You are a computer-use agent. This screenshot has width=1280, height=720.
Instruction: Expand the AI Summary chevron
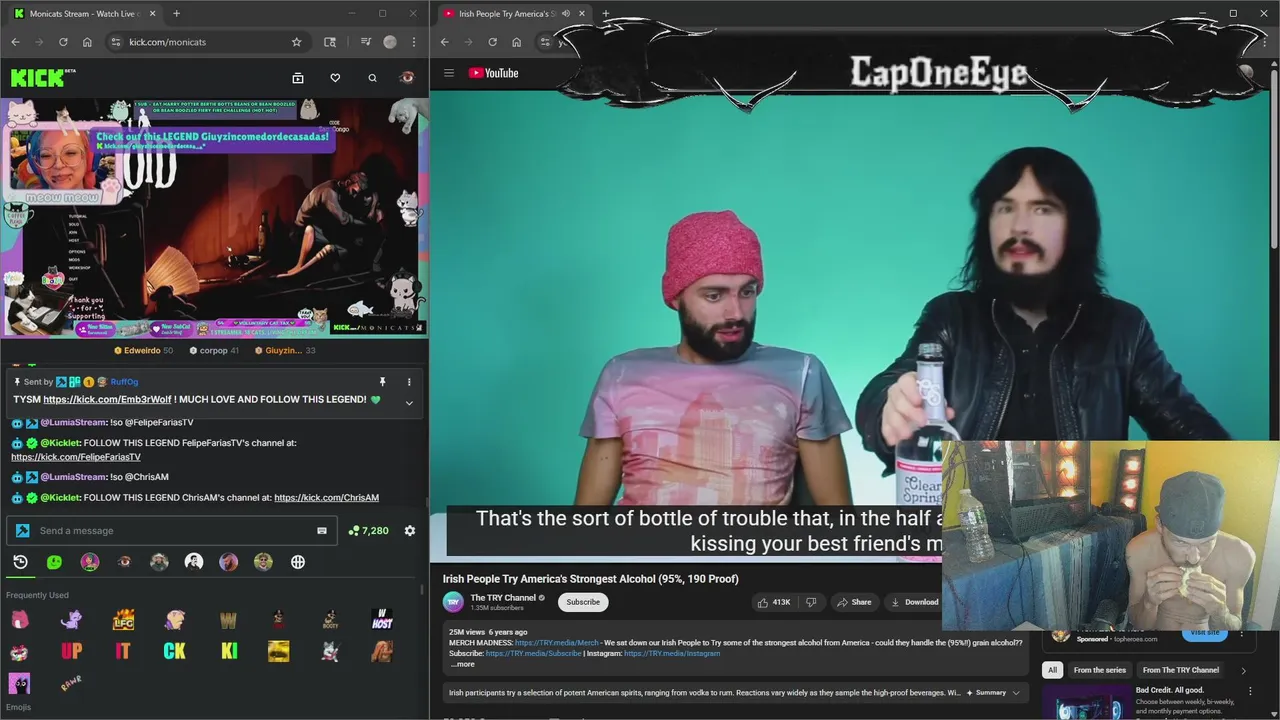pyautogui.click(x=1016, y=692)
